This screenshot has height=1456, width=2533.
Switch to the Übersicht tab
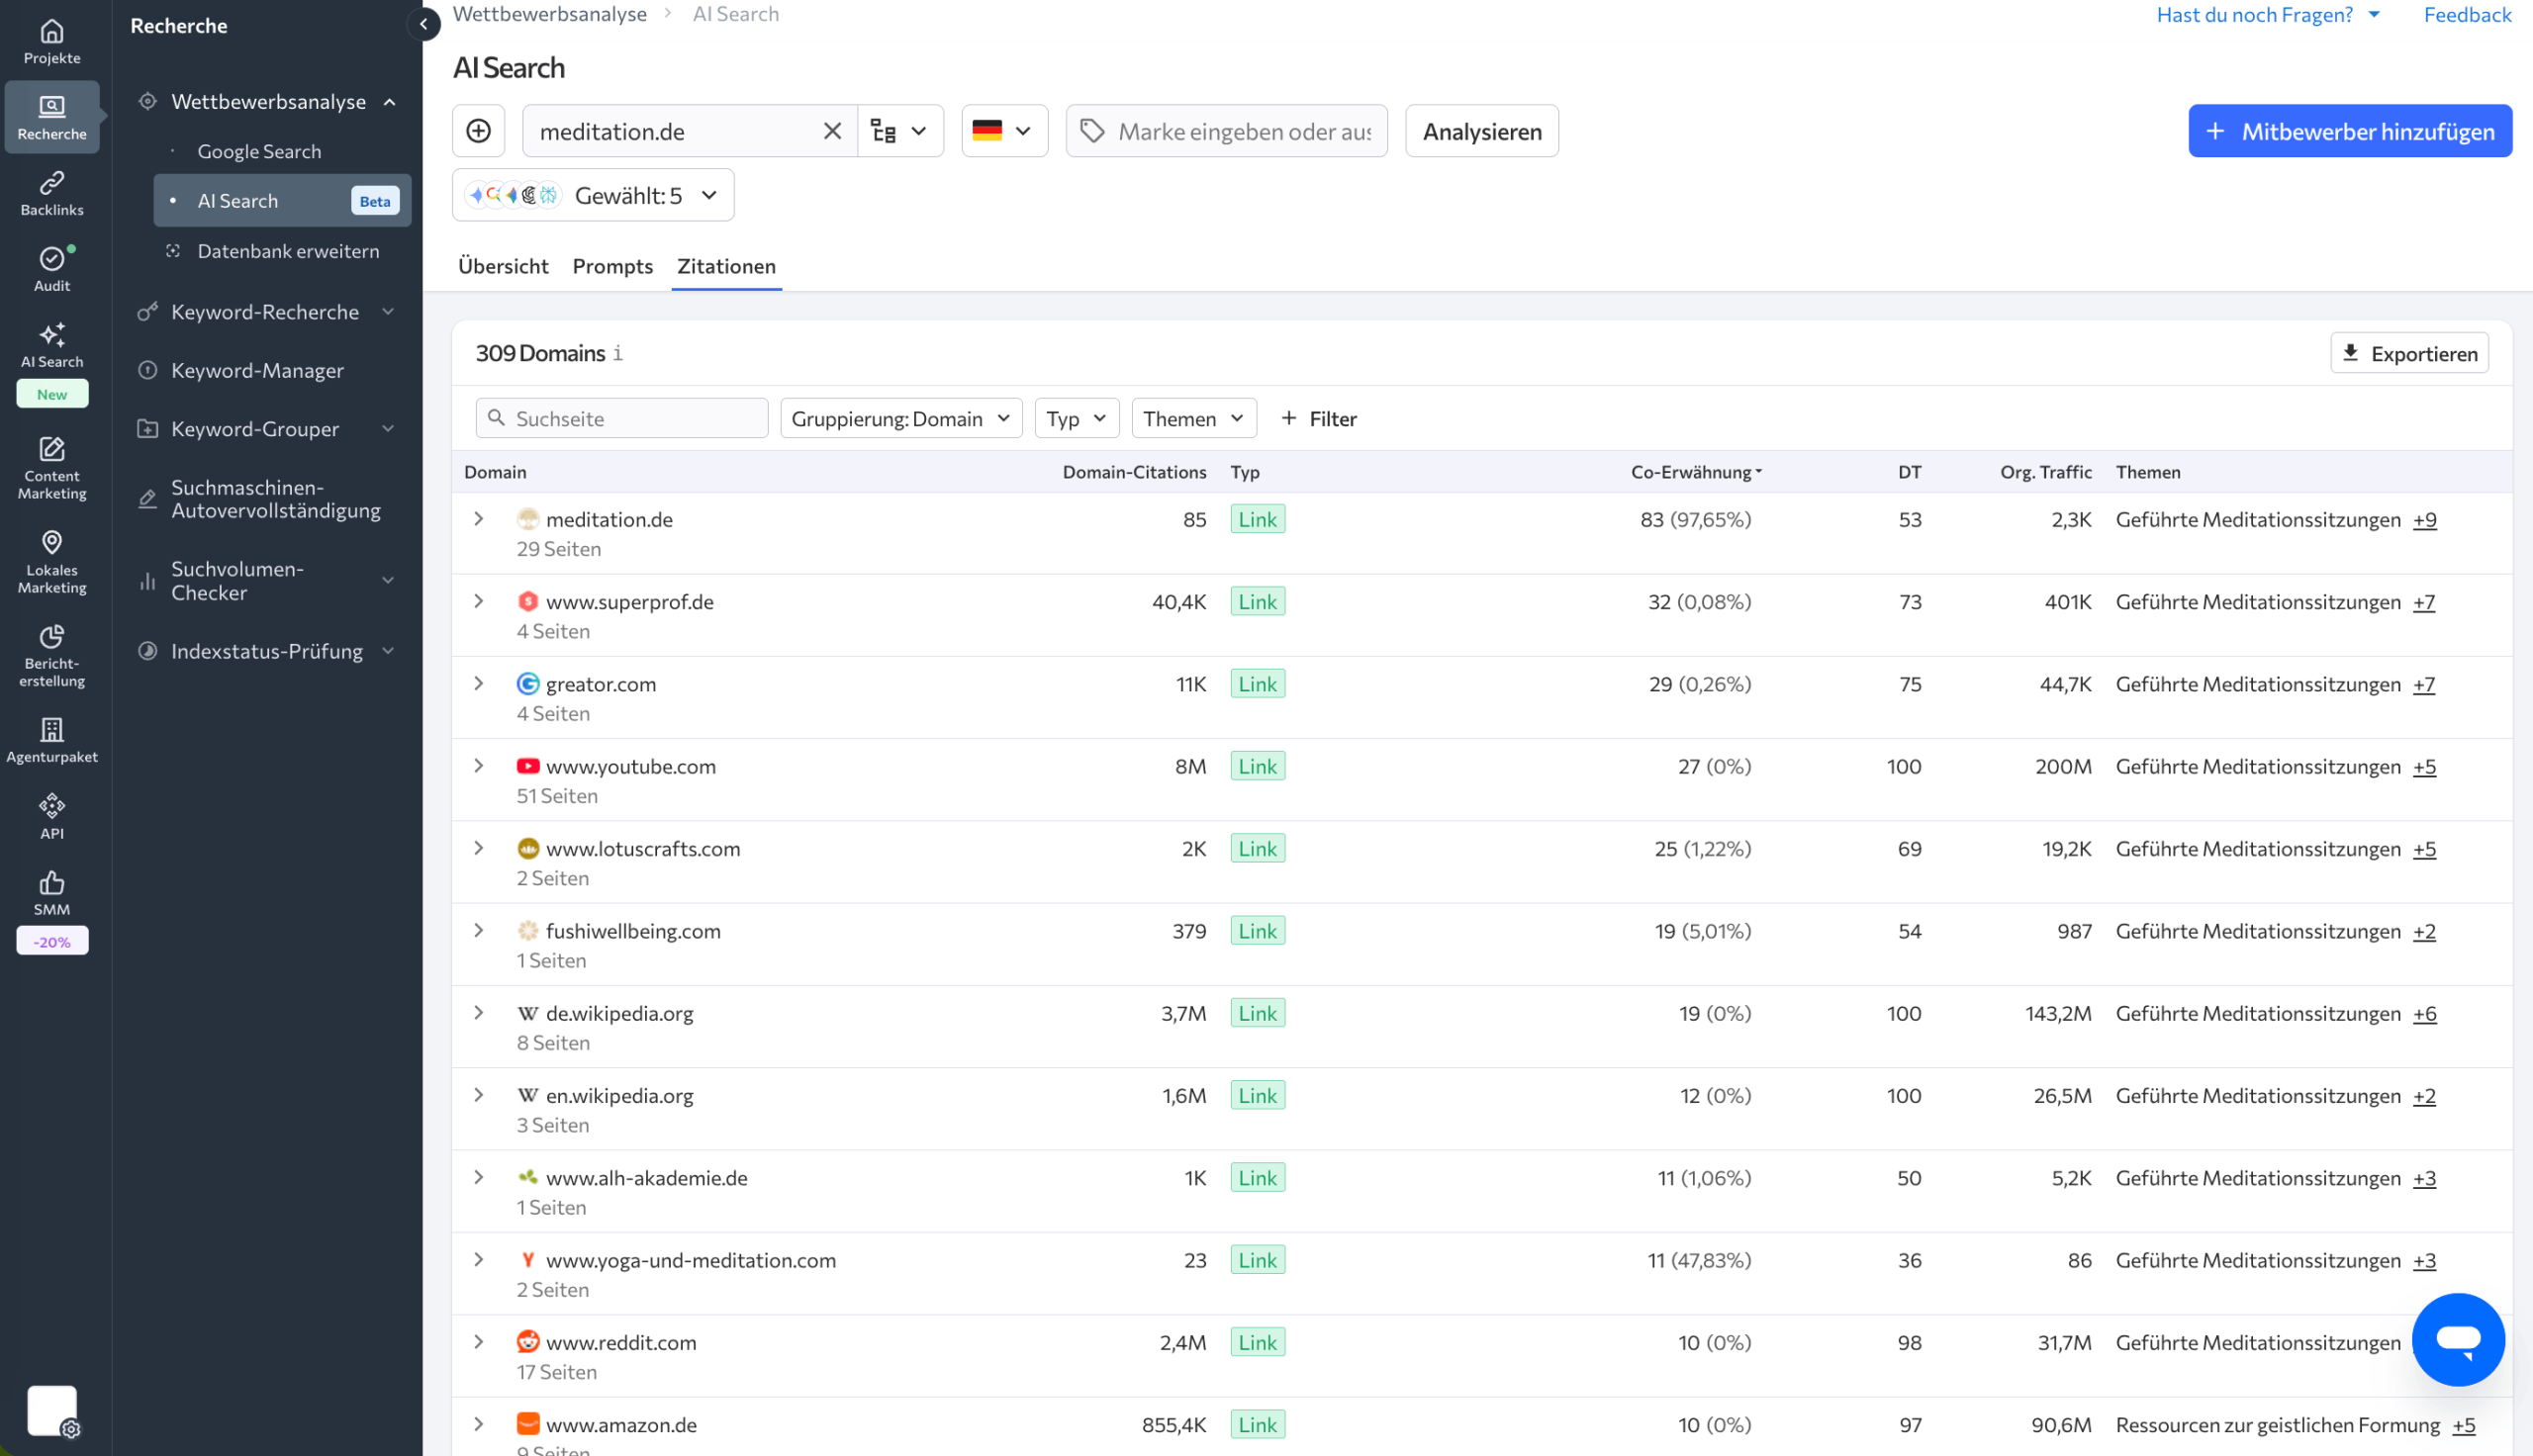503,266
